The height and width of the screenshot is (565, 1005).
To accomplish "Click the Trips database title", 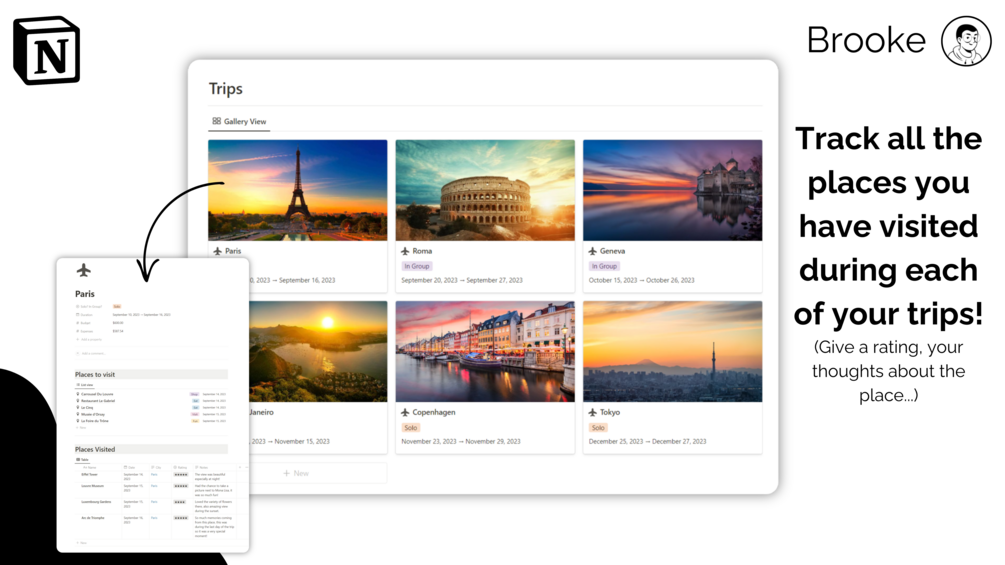I will coord(226,89).
